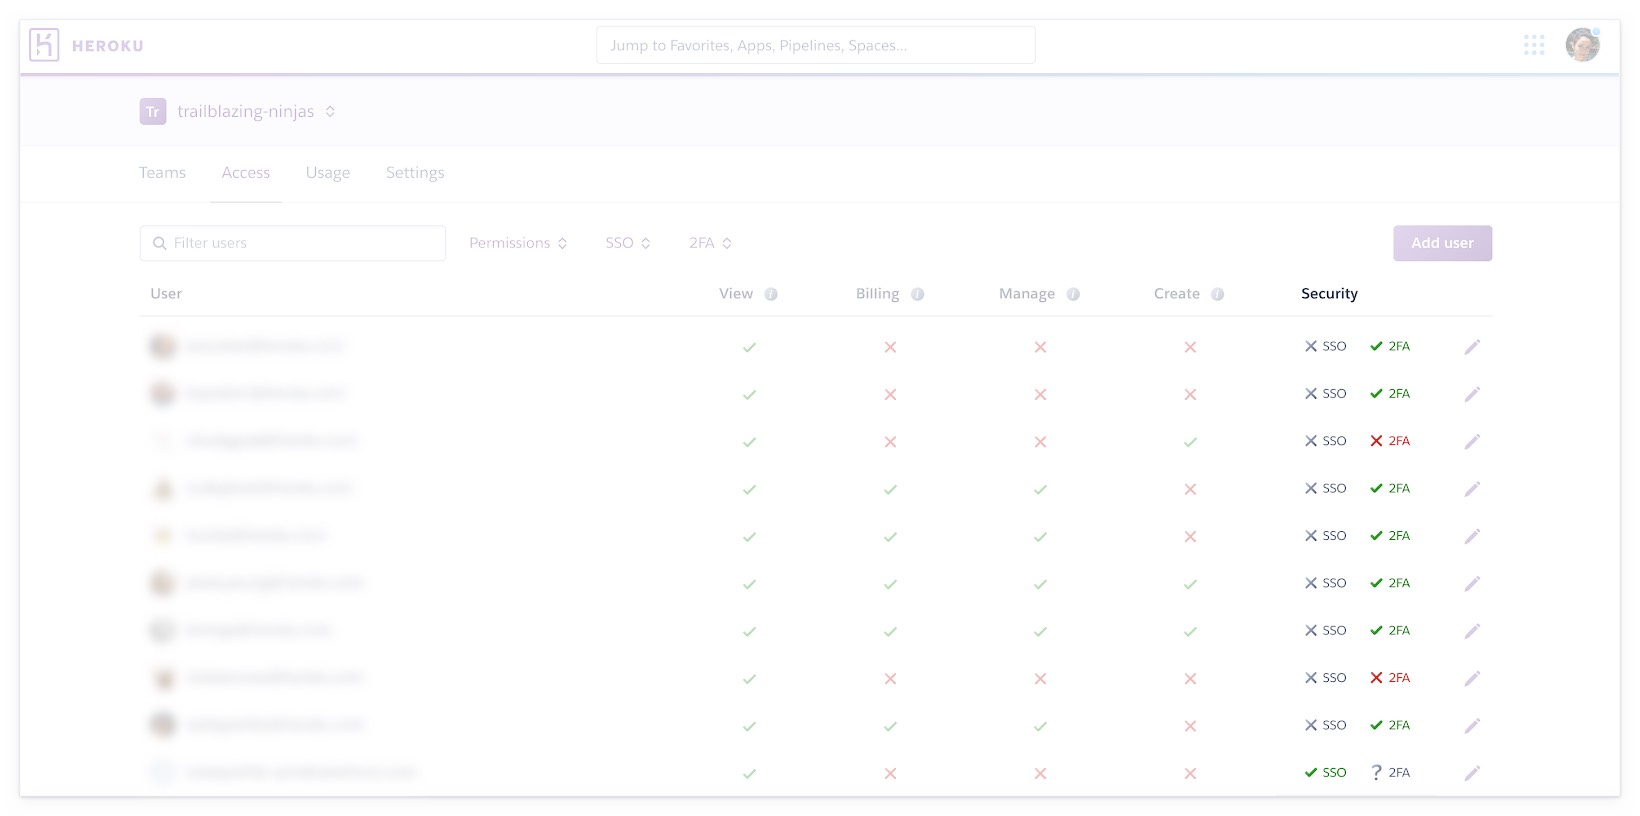This screenshot has width=1640, height=816.
Task: Click the Jump to Favorites search box
Action: pos(815,45)
